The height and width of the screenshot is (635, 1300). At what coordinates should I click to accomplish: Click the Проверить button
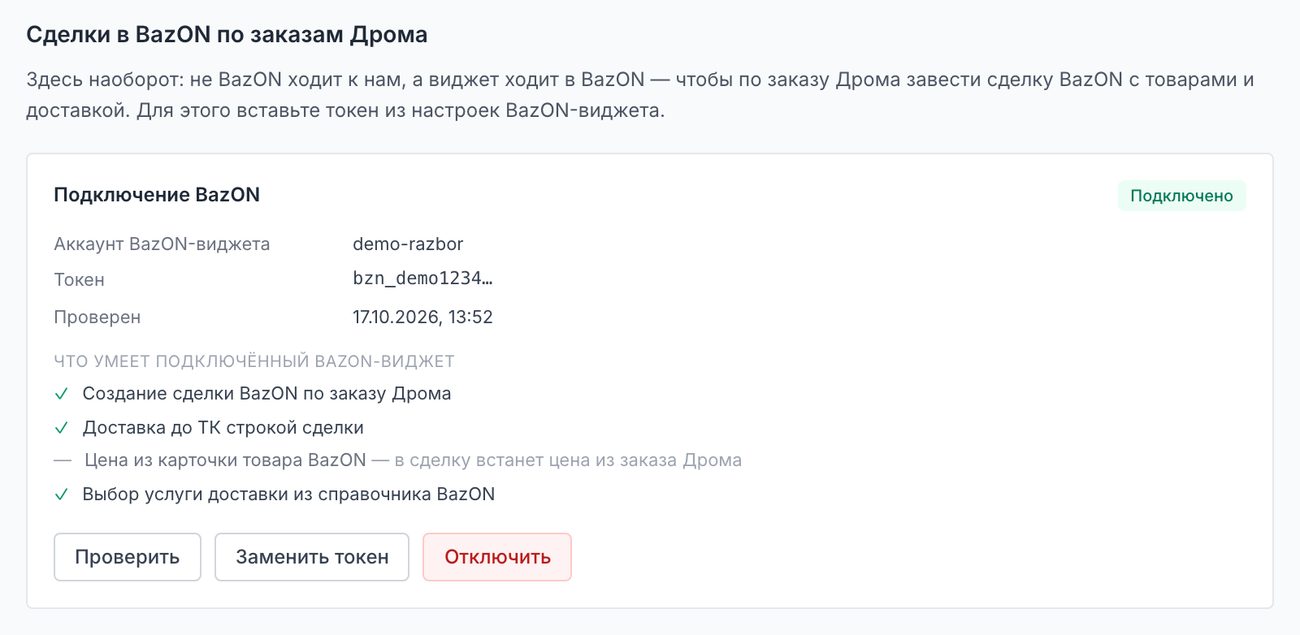click(x=127, y=557)
